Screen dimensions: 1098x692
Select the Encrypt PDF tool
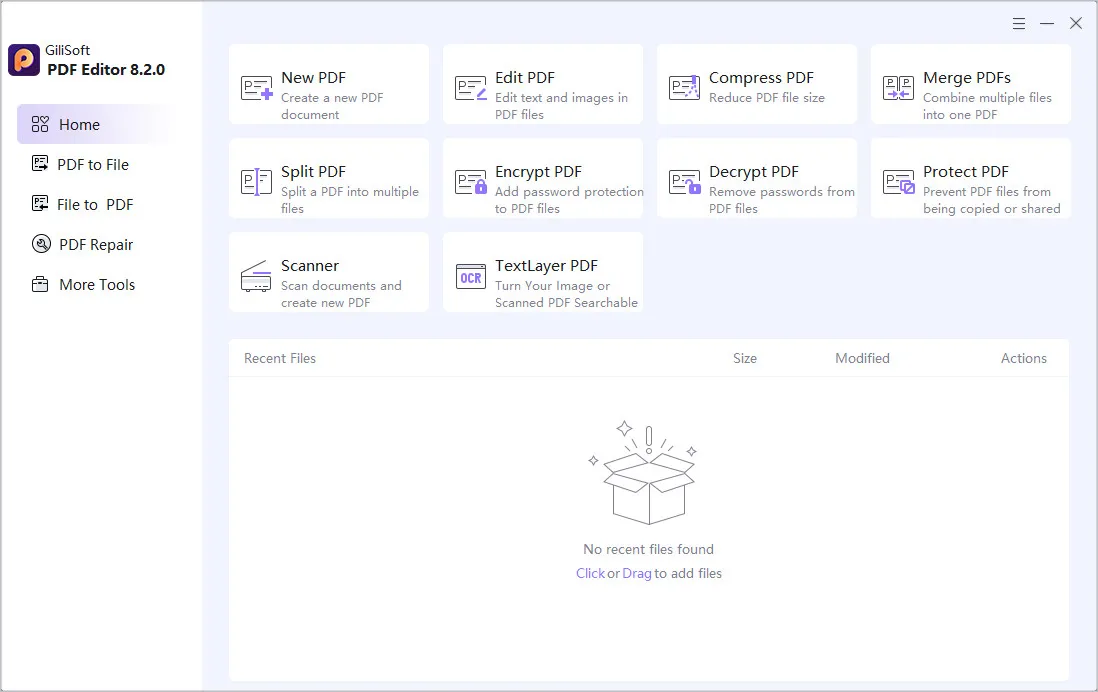point(542,178)
